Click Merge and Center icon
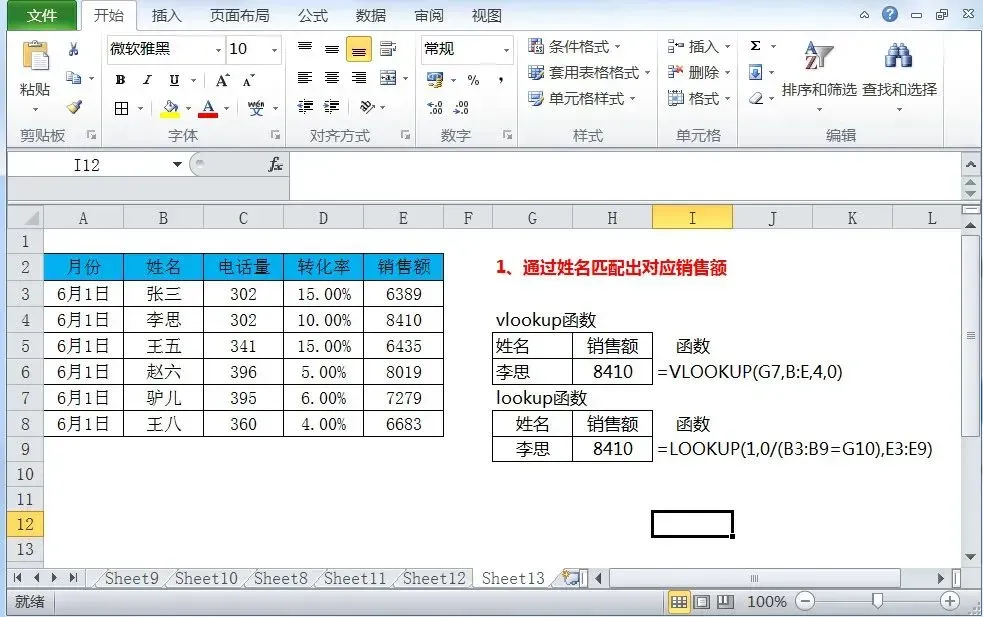983x617 pixels. click(x=389, y=78)
